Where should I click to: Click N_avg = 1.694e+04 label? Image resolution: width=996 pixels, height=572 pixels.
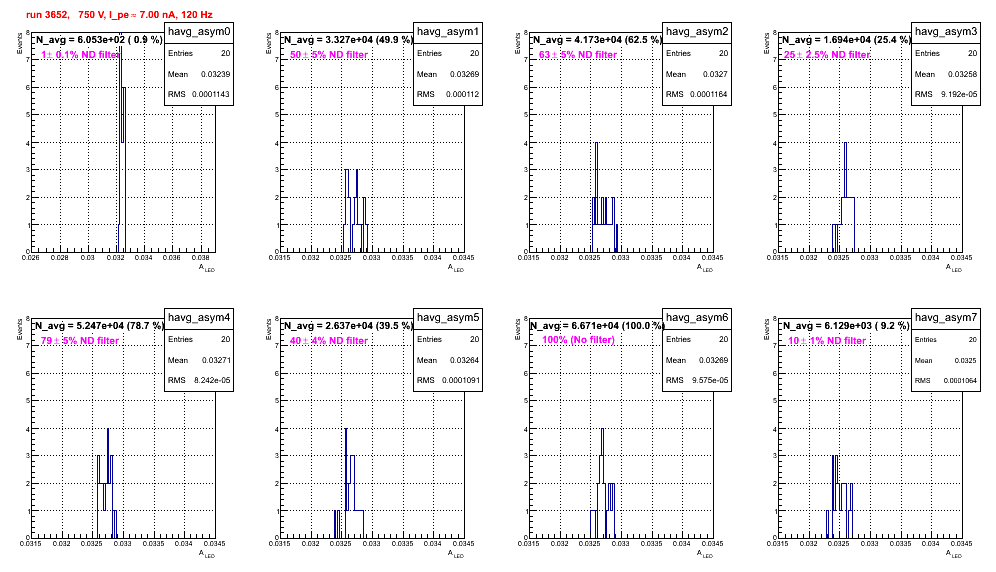click(x=846, y=40)
